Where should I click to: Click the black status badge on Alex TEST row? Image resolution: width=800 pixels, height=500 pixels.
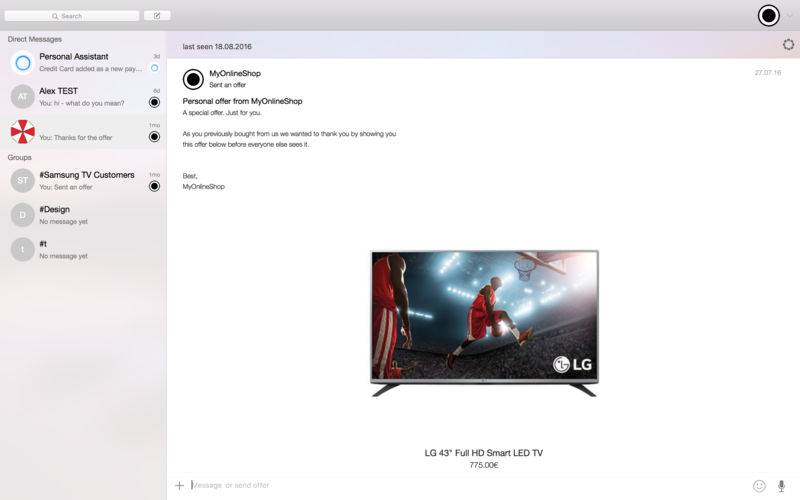tap(154, 103)
